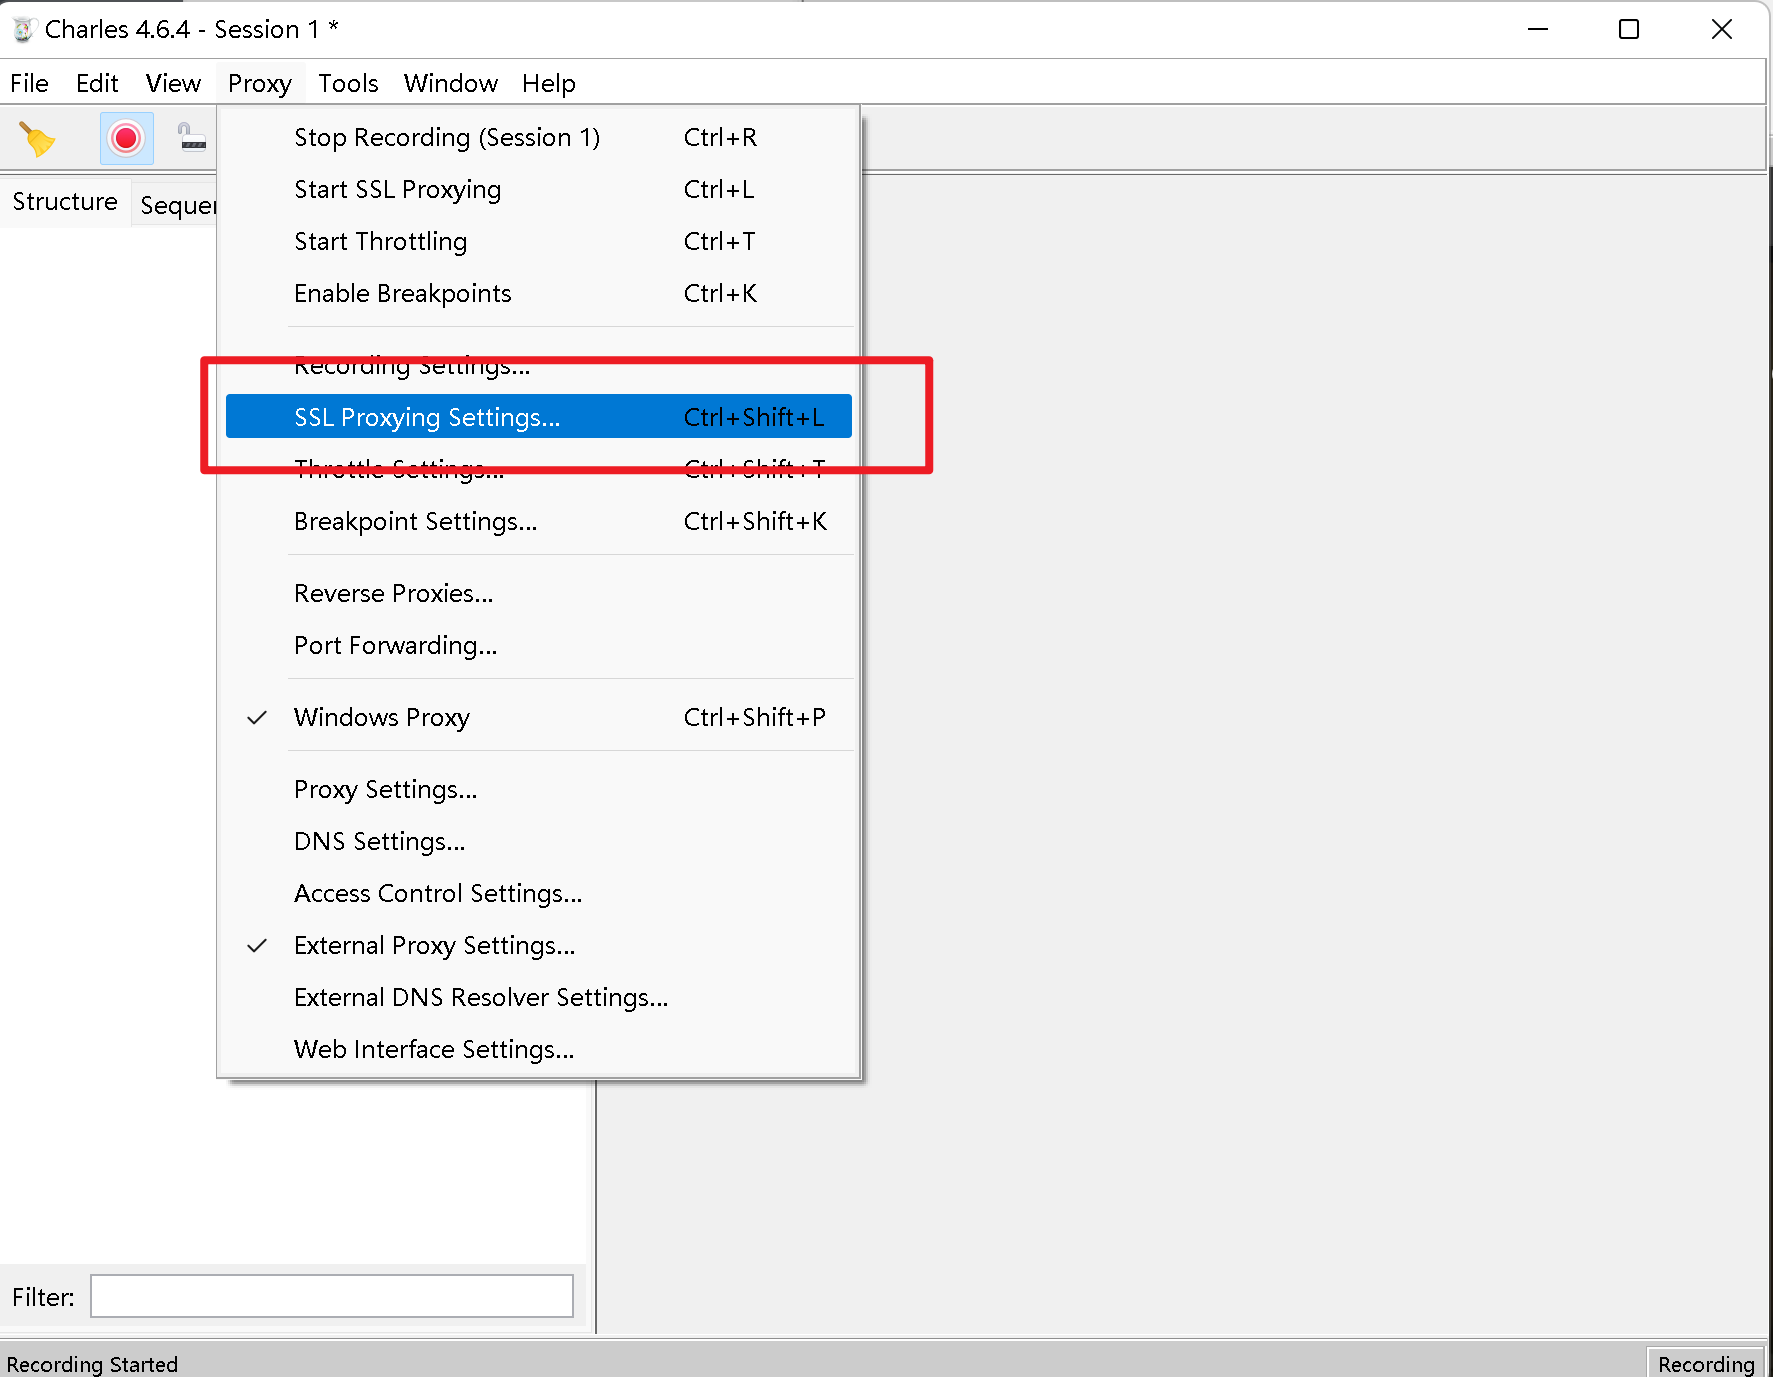Screen dimensions: 1773x1377
Task: Click the SSL proxying lock toolbar icon
Action: [x=192, y=137]
